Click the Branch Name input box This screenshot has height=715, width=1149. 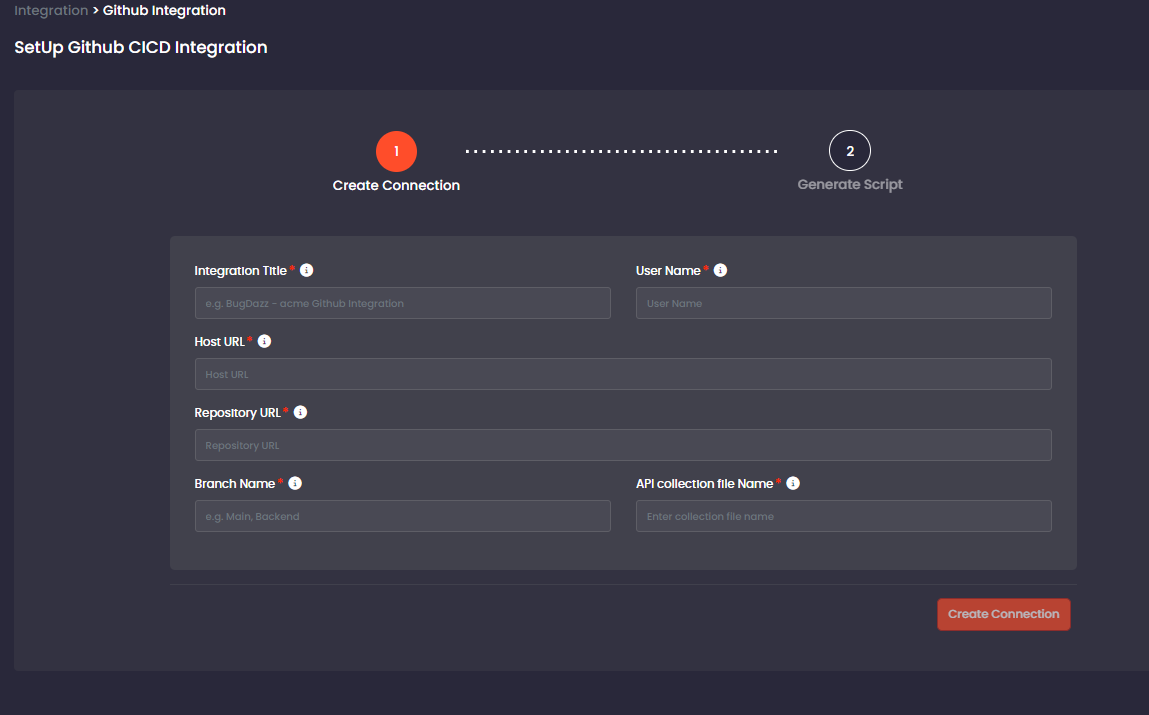tap(402, 516)
